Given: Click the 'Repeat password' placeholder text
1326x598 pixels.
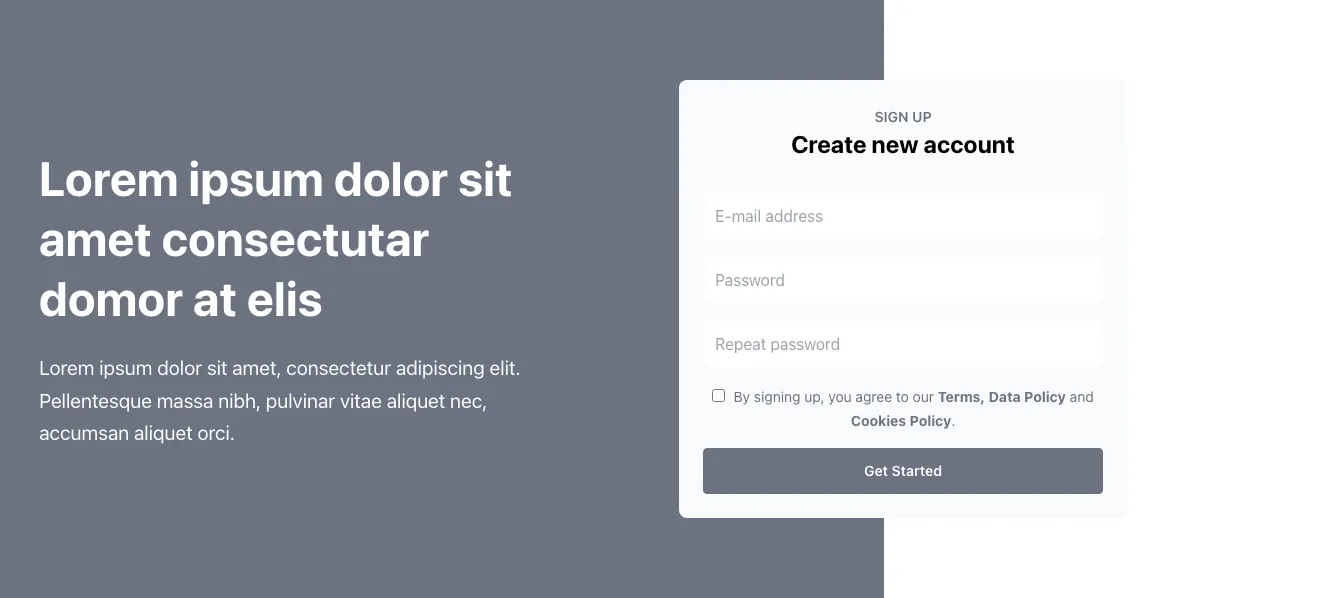Looking at the screenshot, I should coord(777,344).
